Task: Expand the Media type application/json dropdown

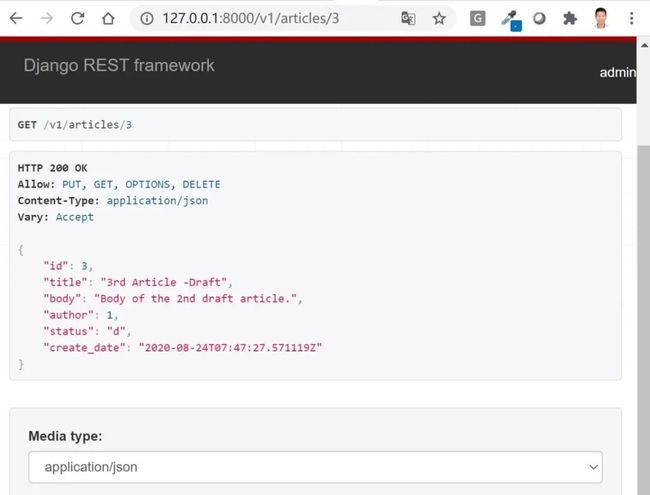Action: pos(315,467)
